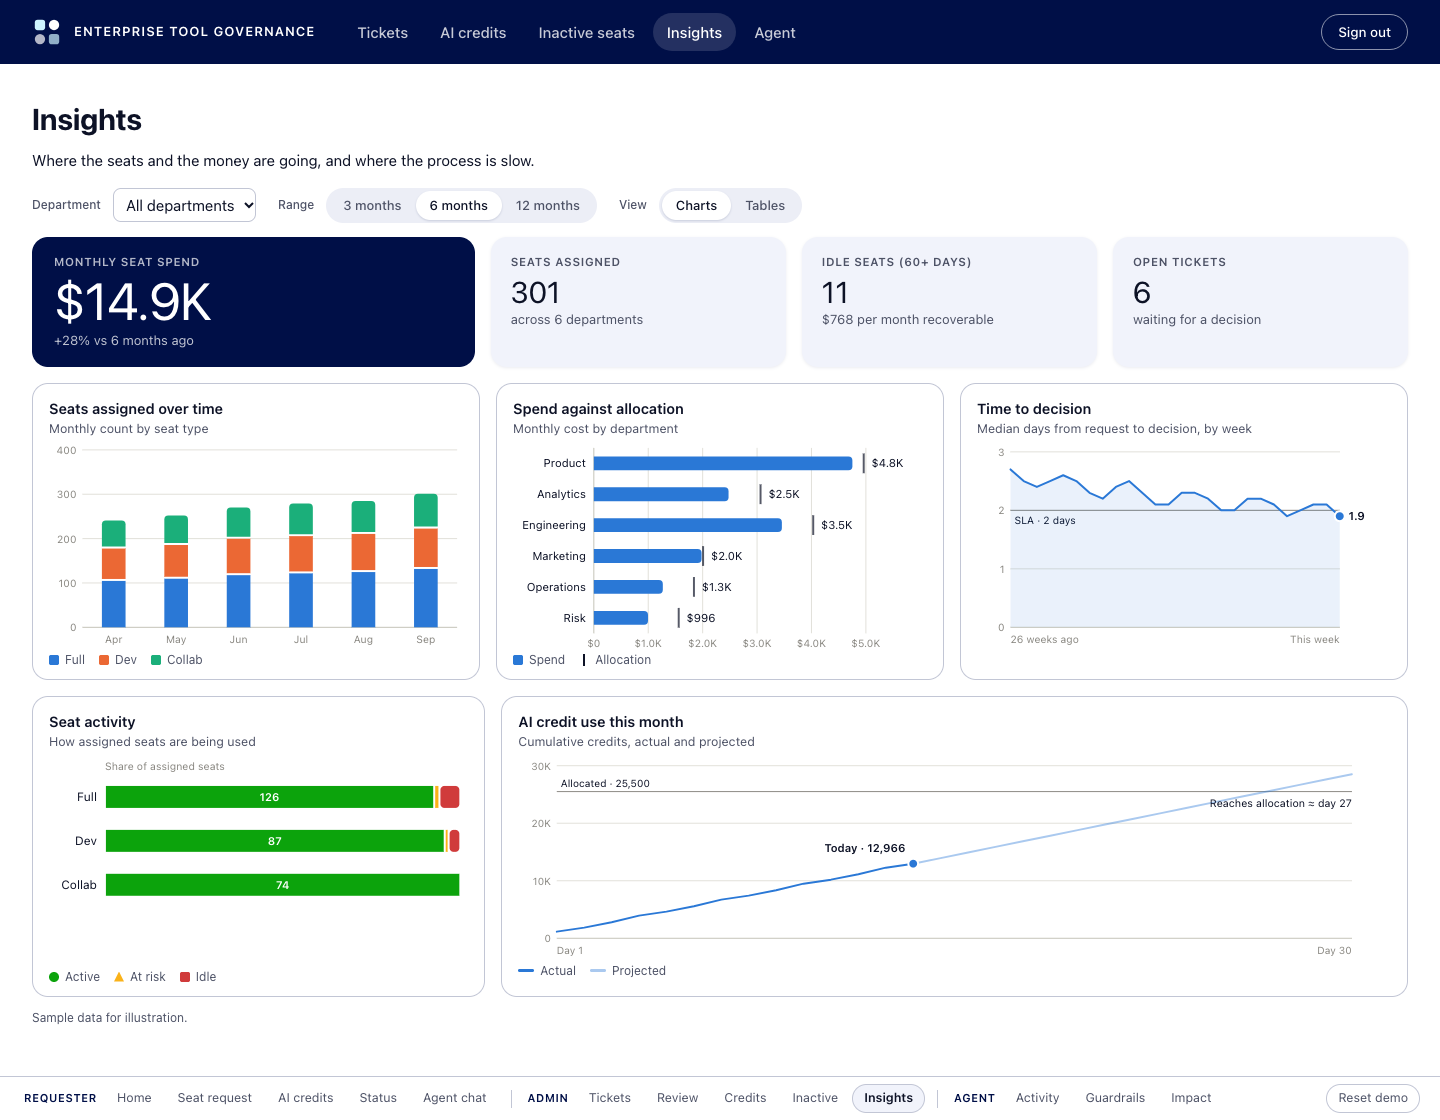Click the Enterprise Tool Governance logo icon

tap(47, 32)
